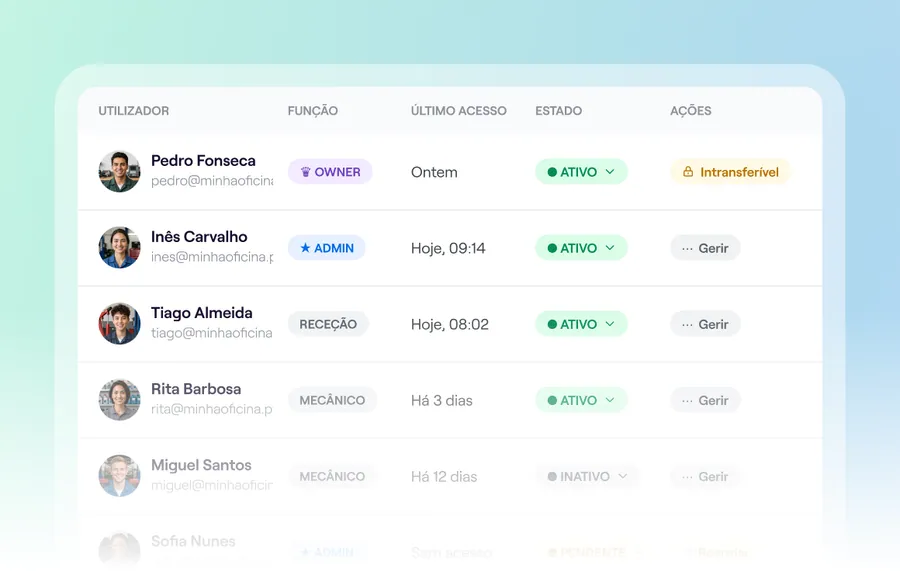Click Miguel Santos's MECÂNICO role badge
The image size is (900, 571).
click(x=332, y=476)
